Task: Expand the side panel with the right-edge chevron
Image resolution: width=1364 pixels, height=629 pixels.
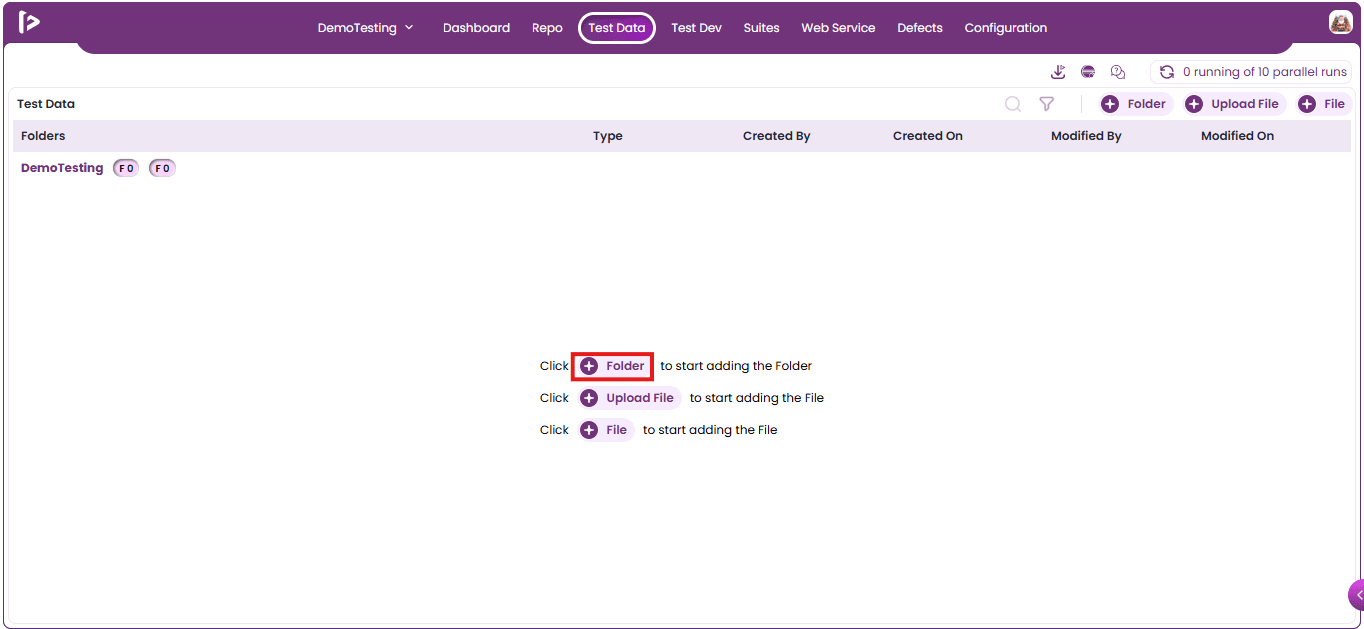Action: click(1357, 595)
